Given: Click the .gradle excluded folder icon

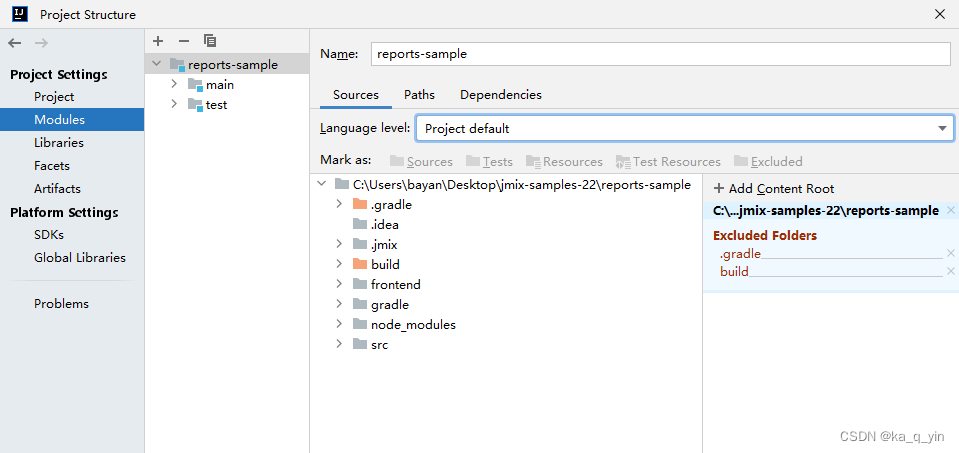Looking at the screenshot, I should (360, 204).
